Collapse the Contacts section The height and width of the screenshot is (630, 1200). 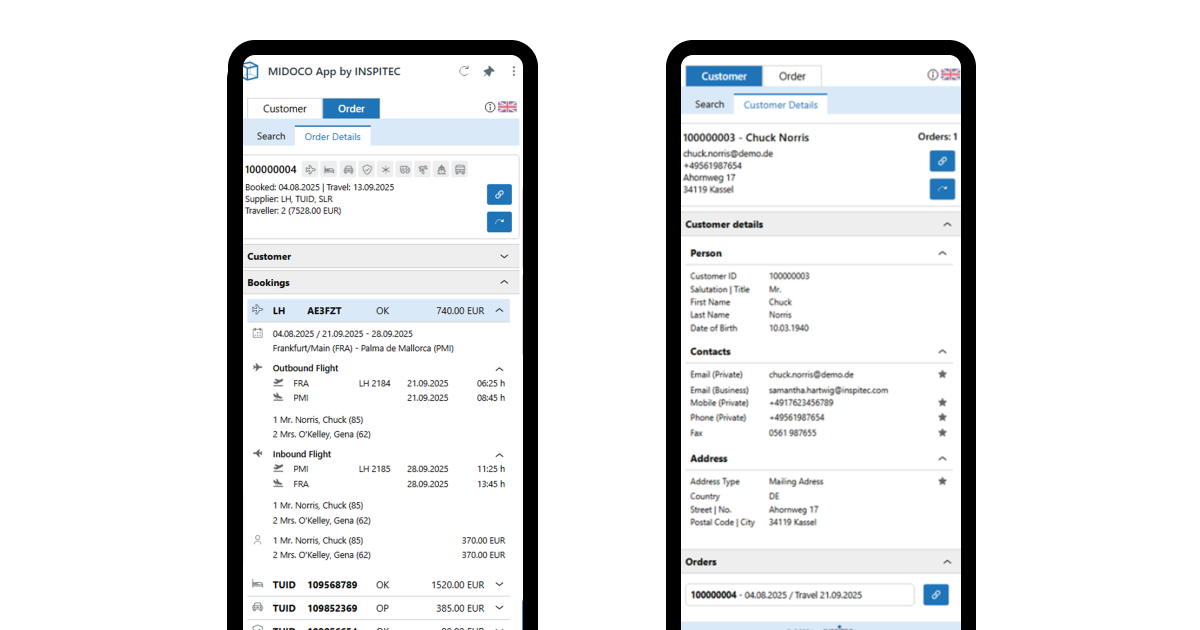tap(942, 352)
